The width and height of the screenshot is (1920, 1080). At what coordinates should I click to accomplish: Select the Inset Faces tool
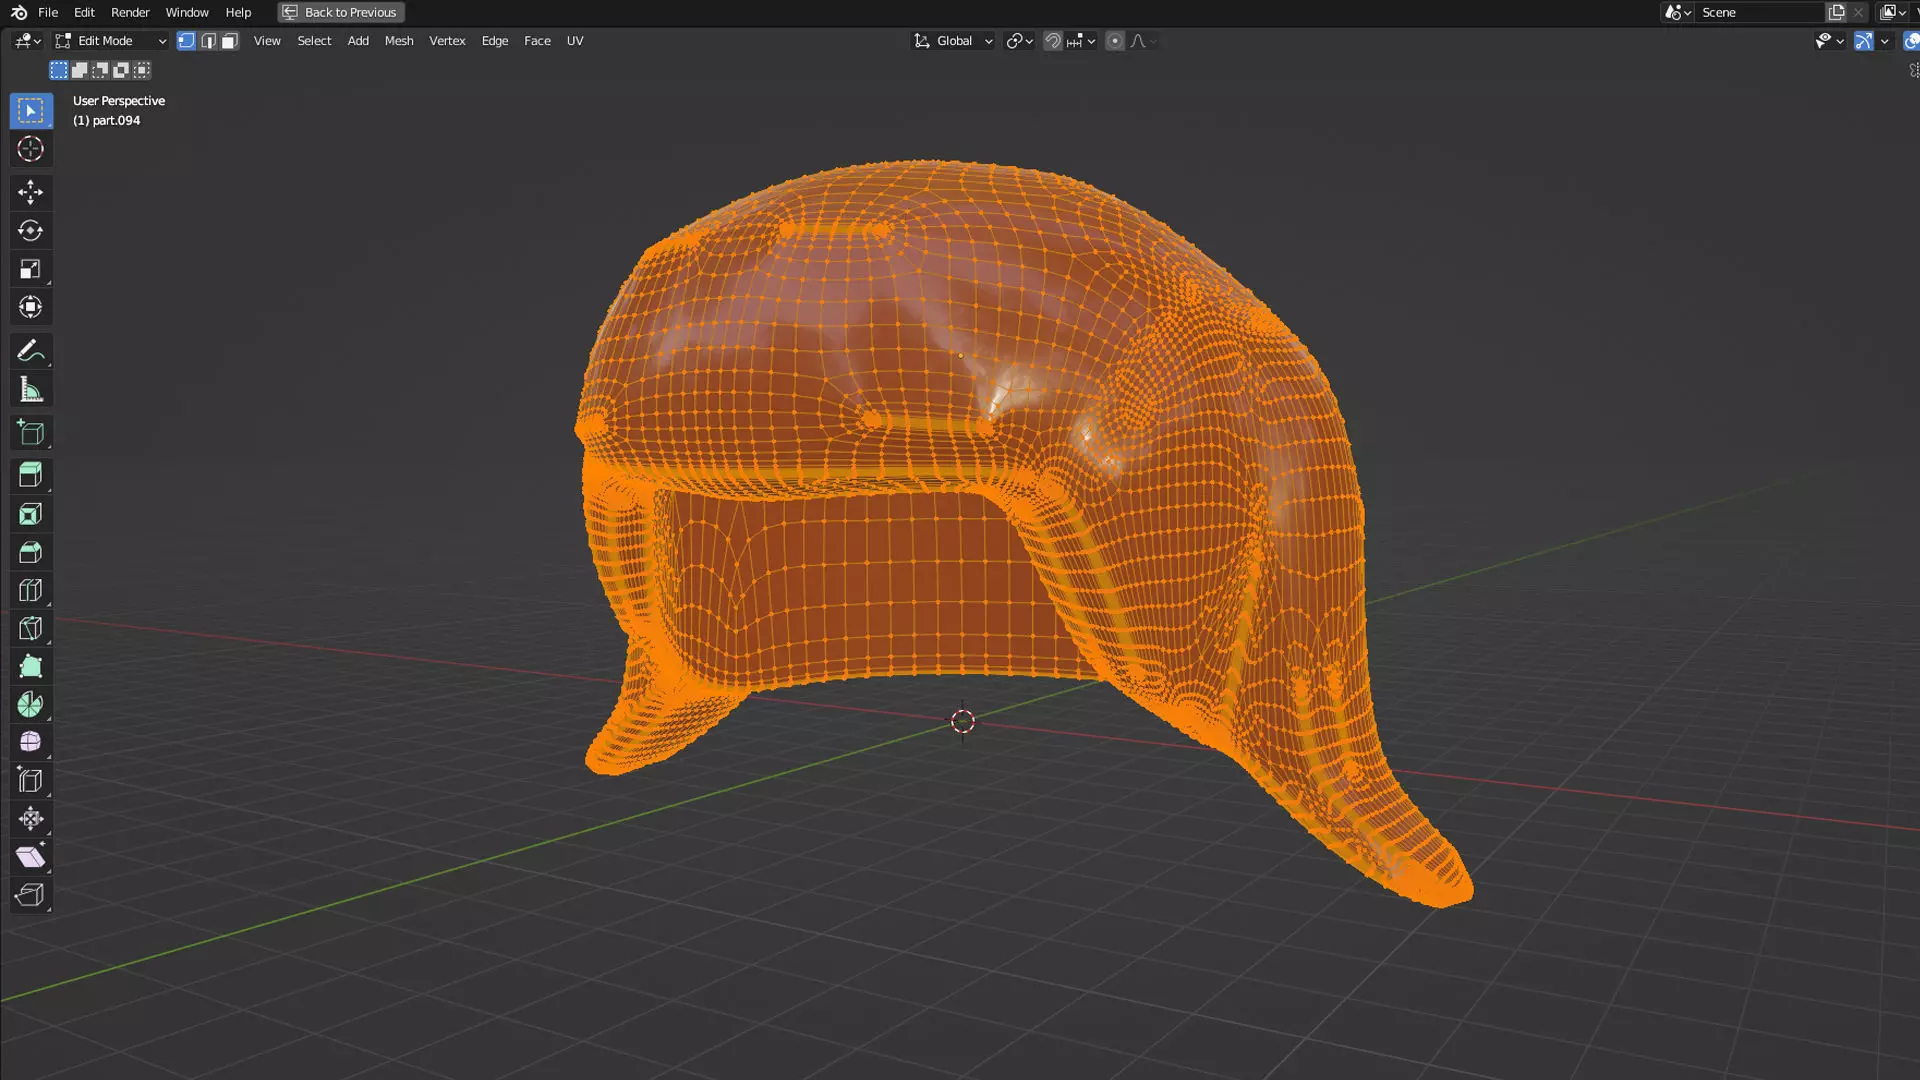pos(30,514)
